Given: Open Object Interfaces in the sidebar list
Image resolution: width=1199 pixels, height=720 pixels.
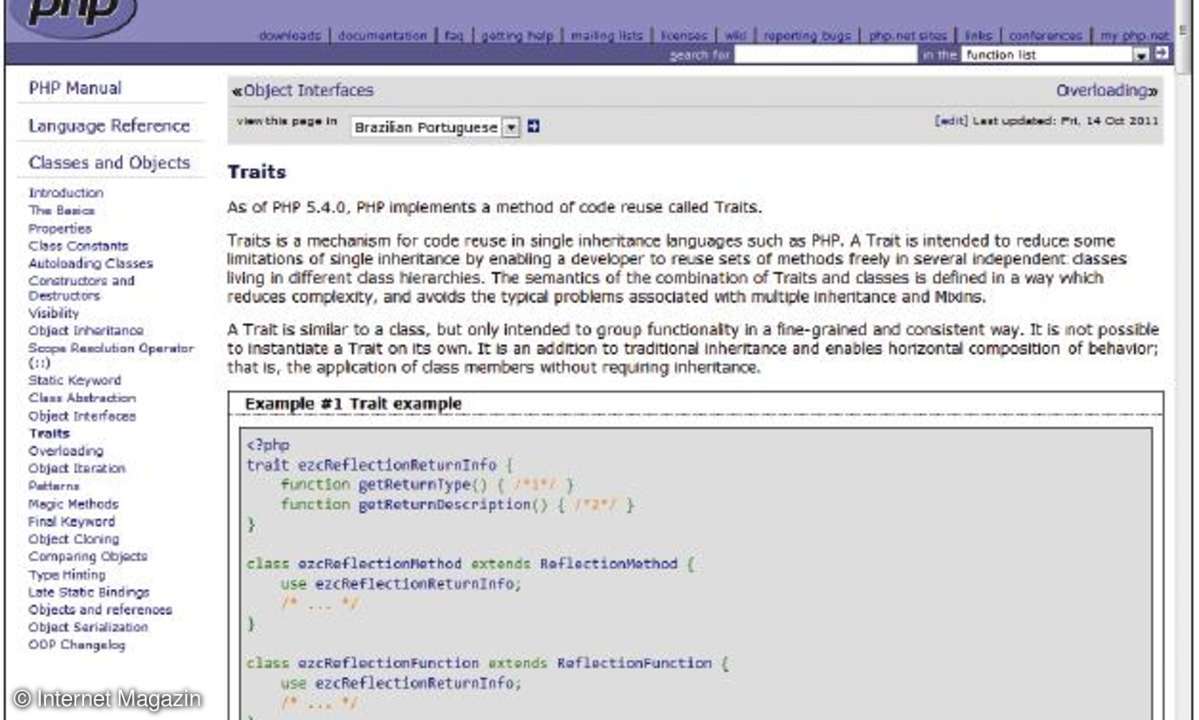Looking at the screenshot, I should click(82, 417).
